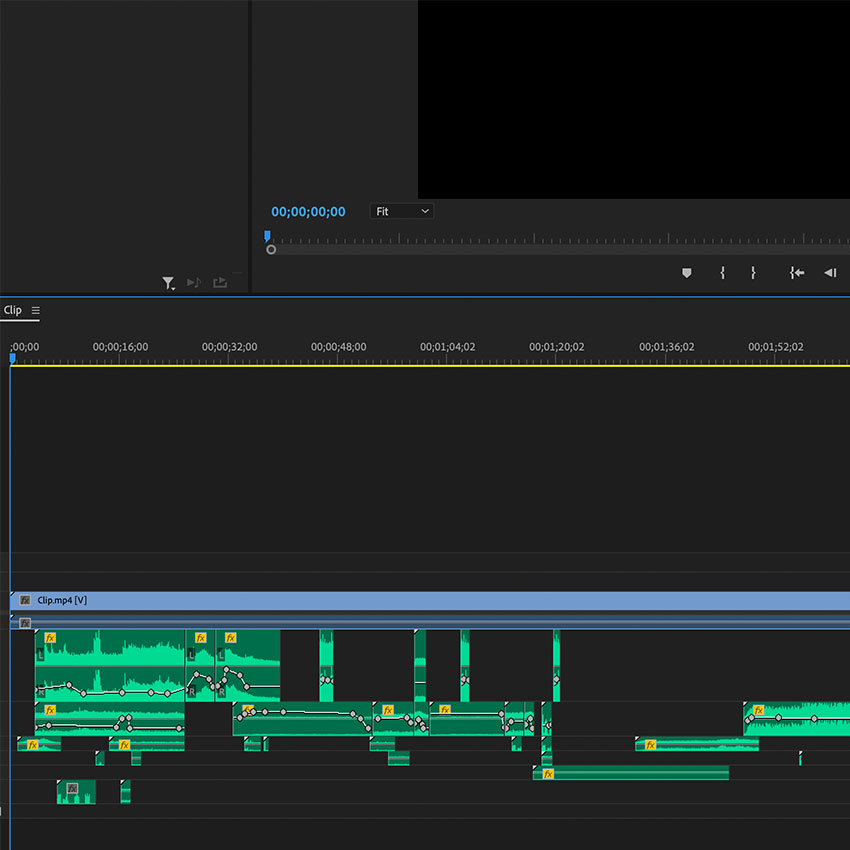Screen dimensions: 850x850
Task: Open the Fit zoom level dropdown
Action: coord(401,212)
